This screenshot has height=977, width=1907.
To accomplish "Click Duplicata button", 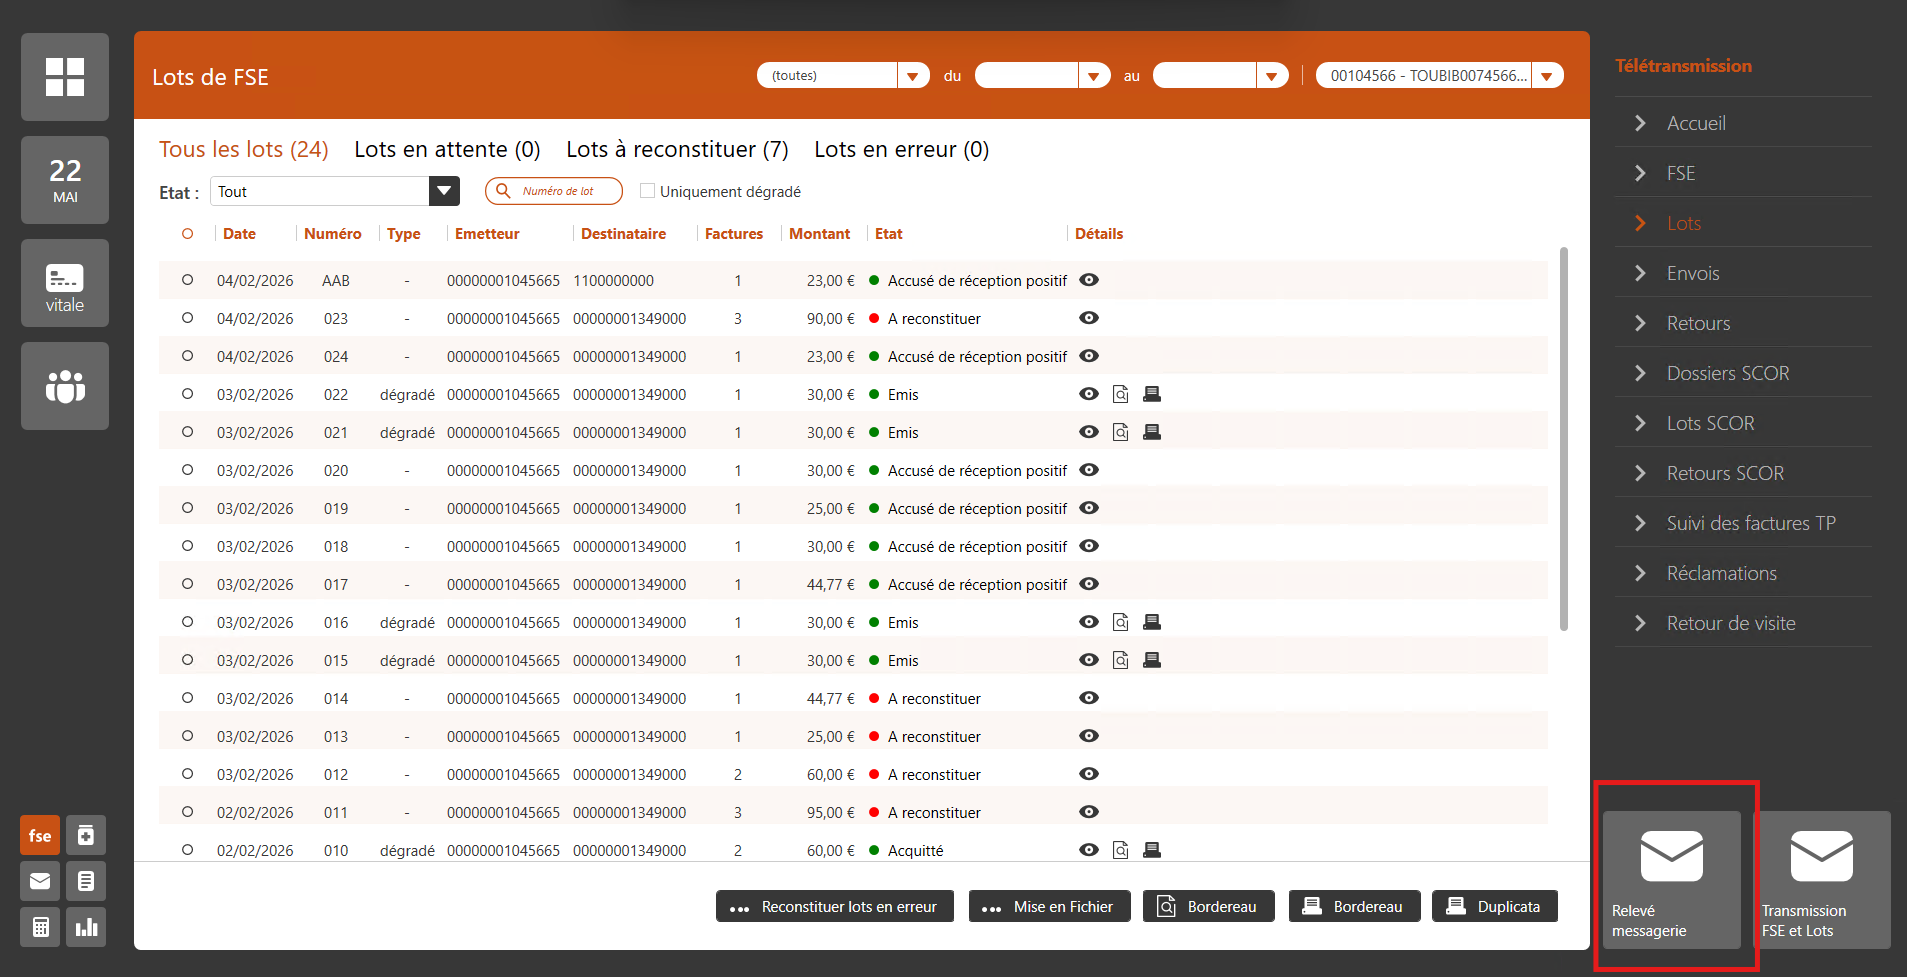I will pyautogui.click(x=1494, y=906).
